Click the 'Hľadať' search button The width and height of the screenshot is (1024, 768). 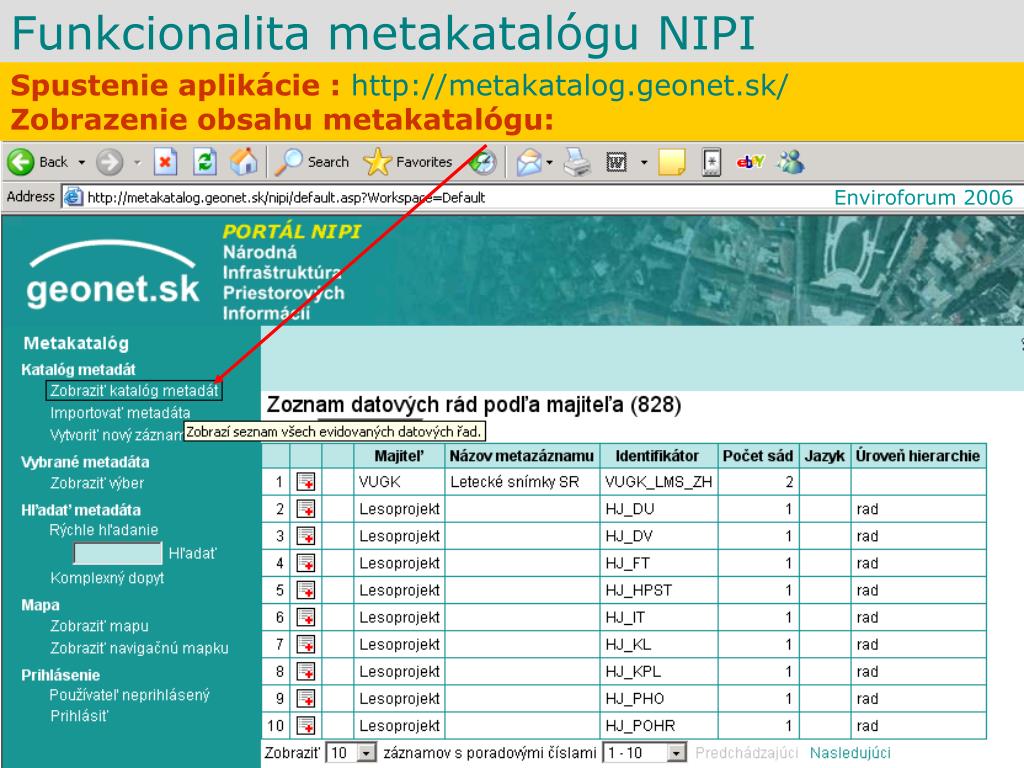(192, 553)
